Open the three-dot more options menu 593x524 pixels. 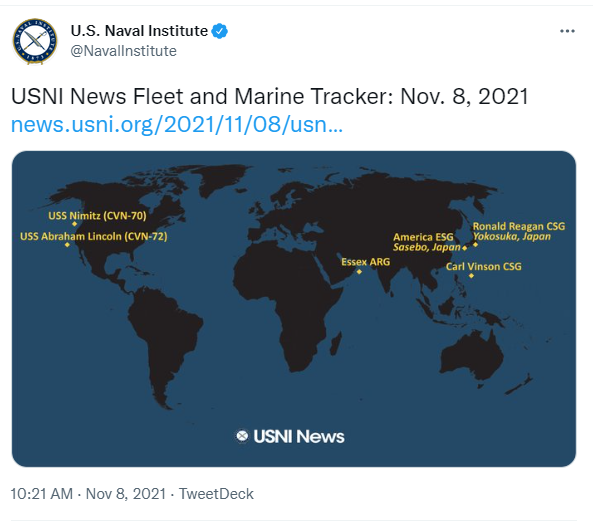point(567,31)
